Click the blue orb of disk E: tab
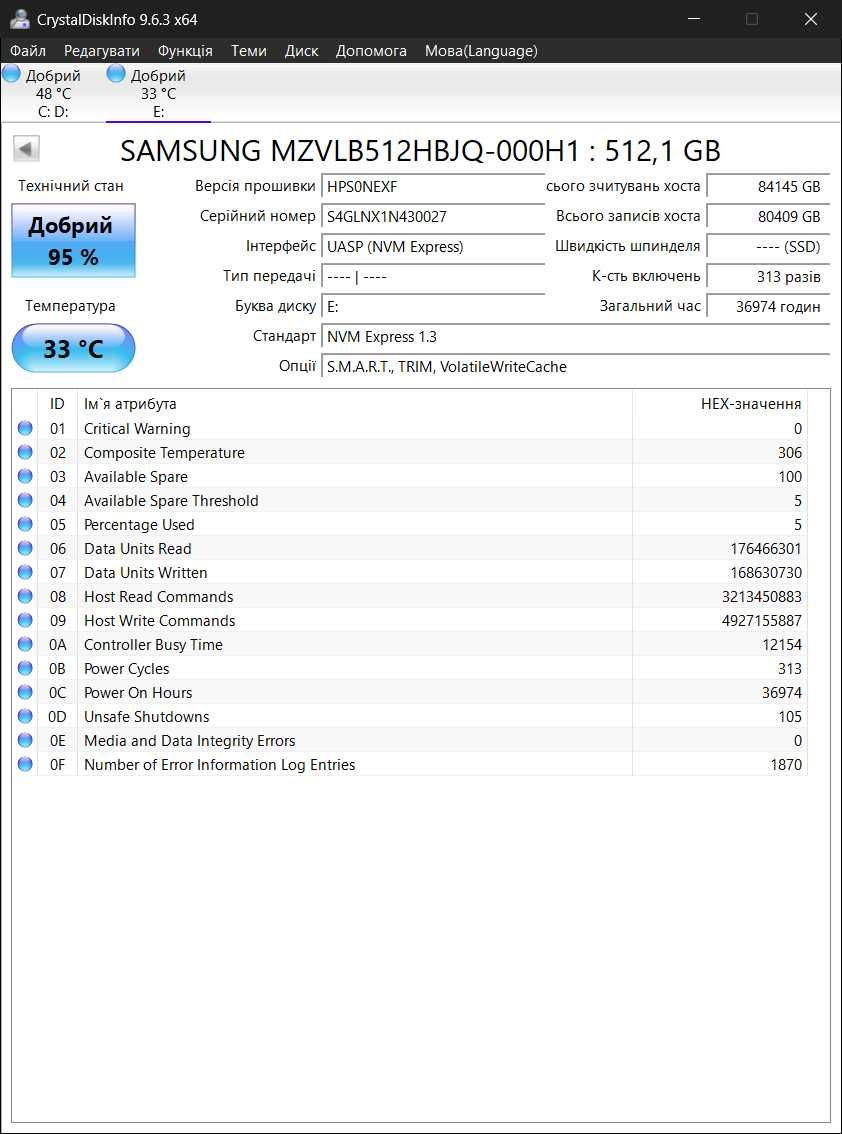Image resolution: width=842 pixels, height=1134 pixels. (116, 73)
